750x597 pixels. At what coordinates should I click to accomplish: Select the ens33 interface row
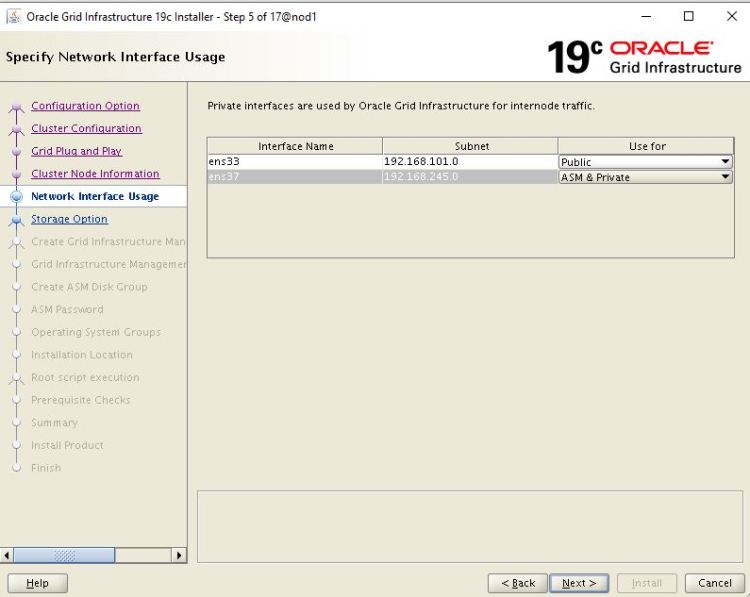pos(294,162)
